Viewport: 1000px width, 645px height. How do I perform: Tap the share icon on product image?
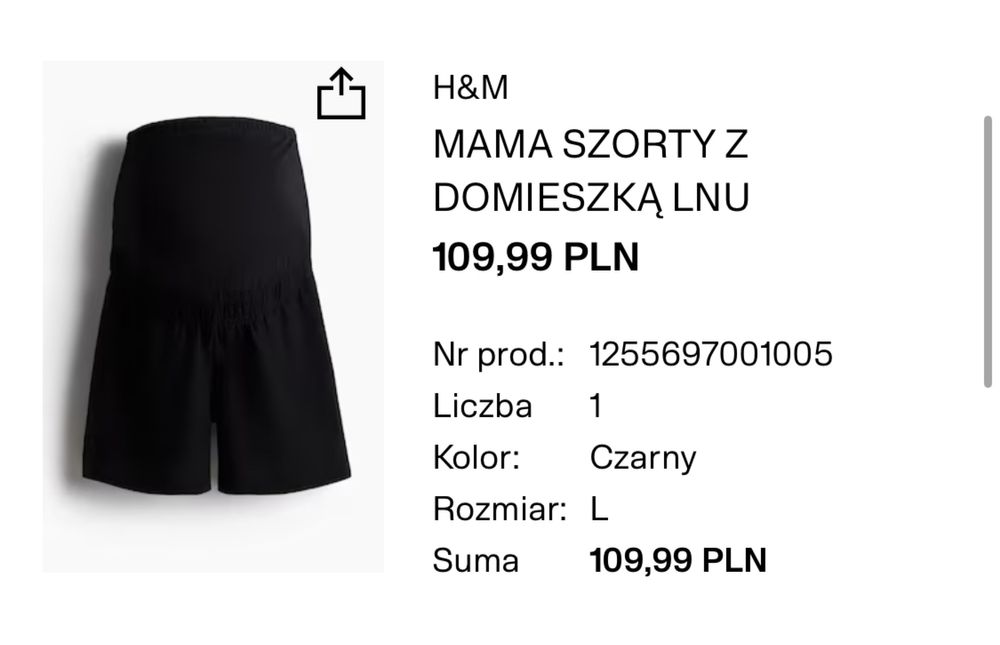(341, 93)
